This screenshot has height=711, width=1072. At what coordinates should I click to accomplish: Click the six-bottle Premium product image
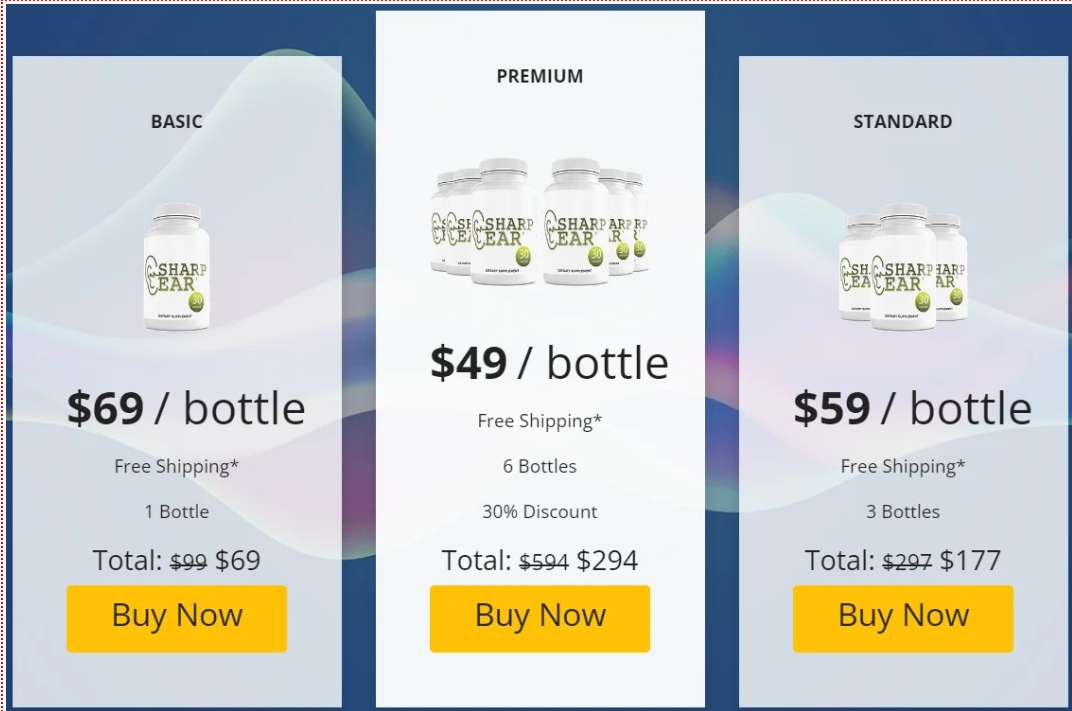[540, 222]
